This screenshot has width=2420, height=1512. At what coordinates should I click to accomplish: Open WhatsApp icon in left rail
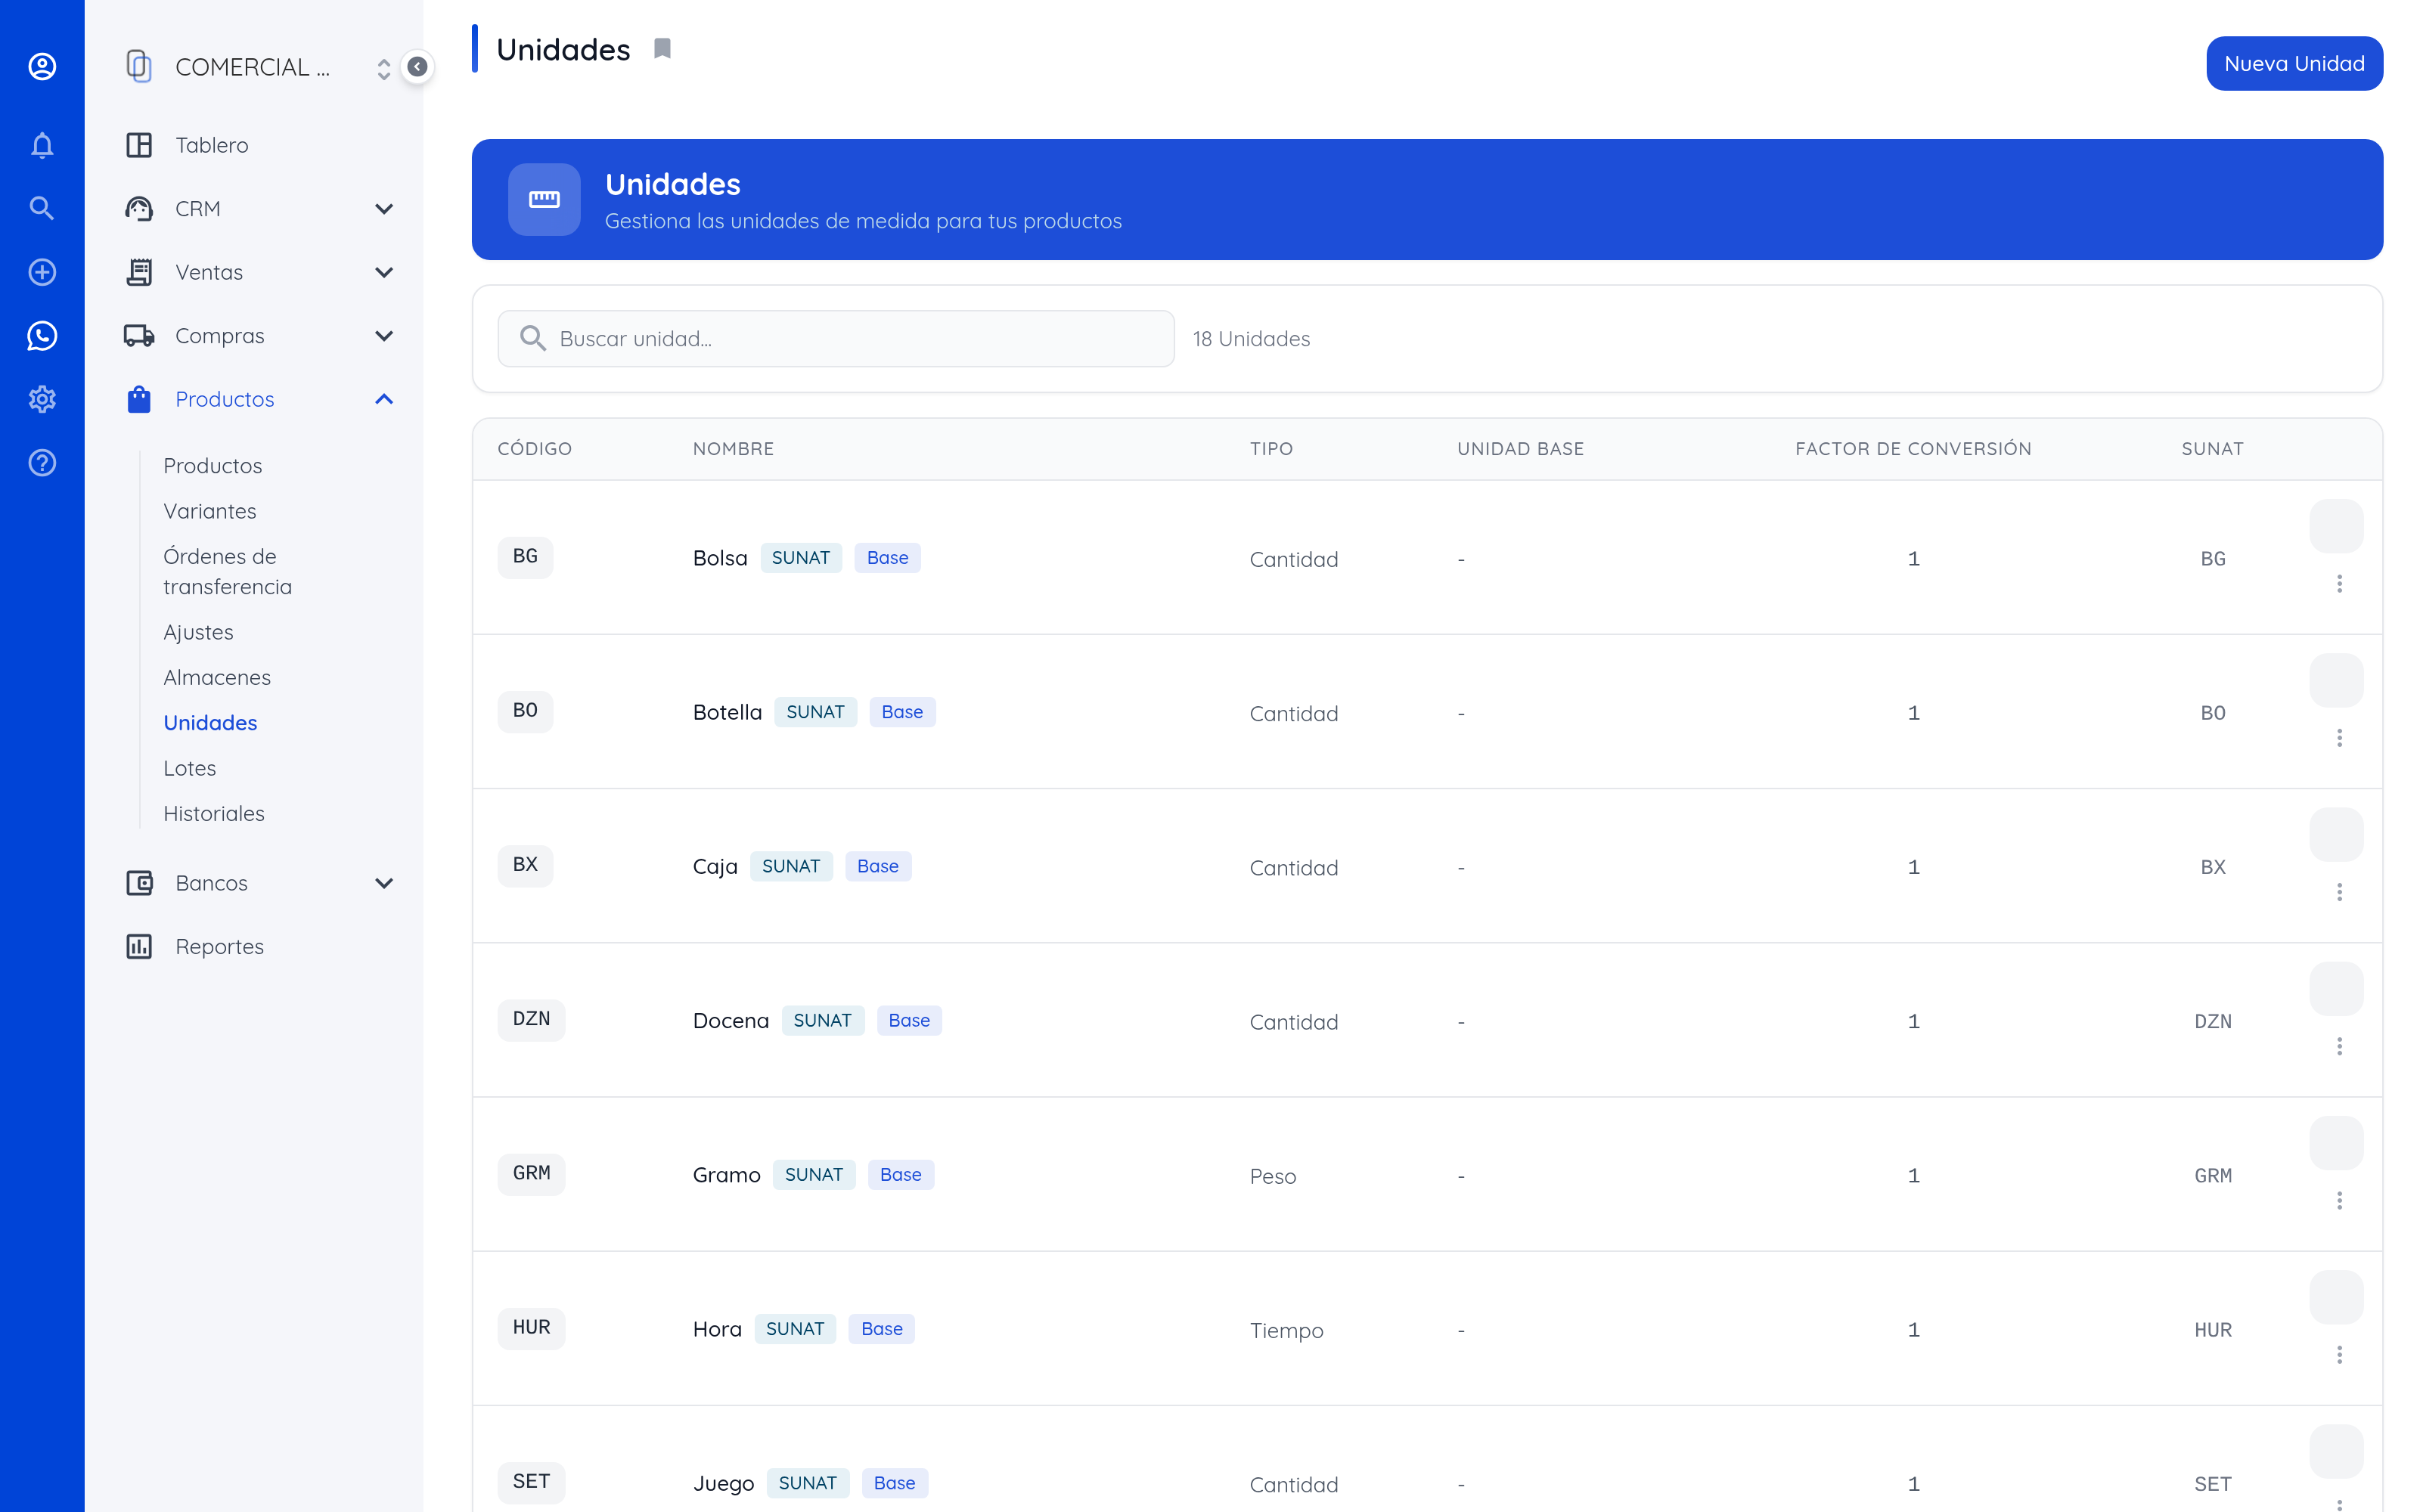(42, 336)
